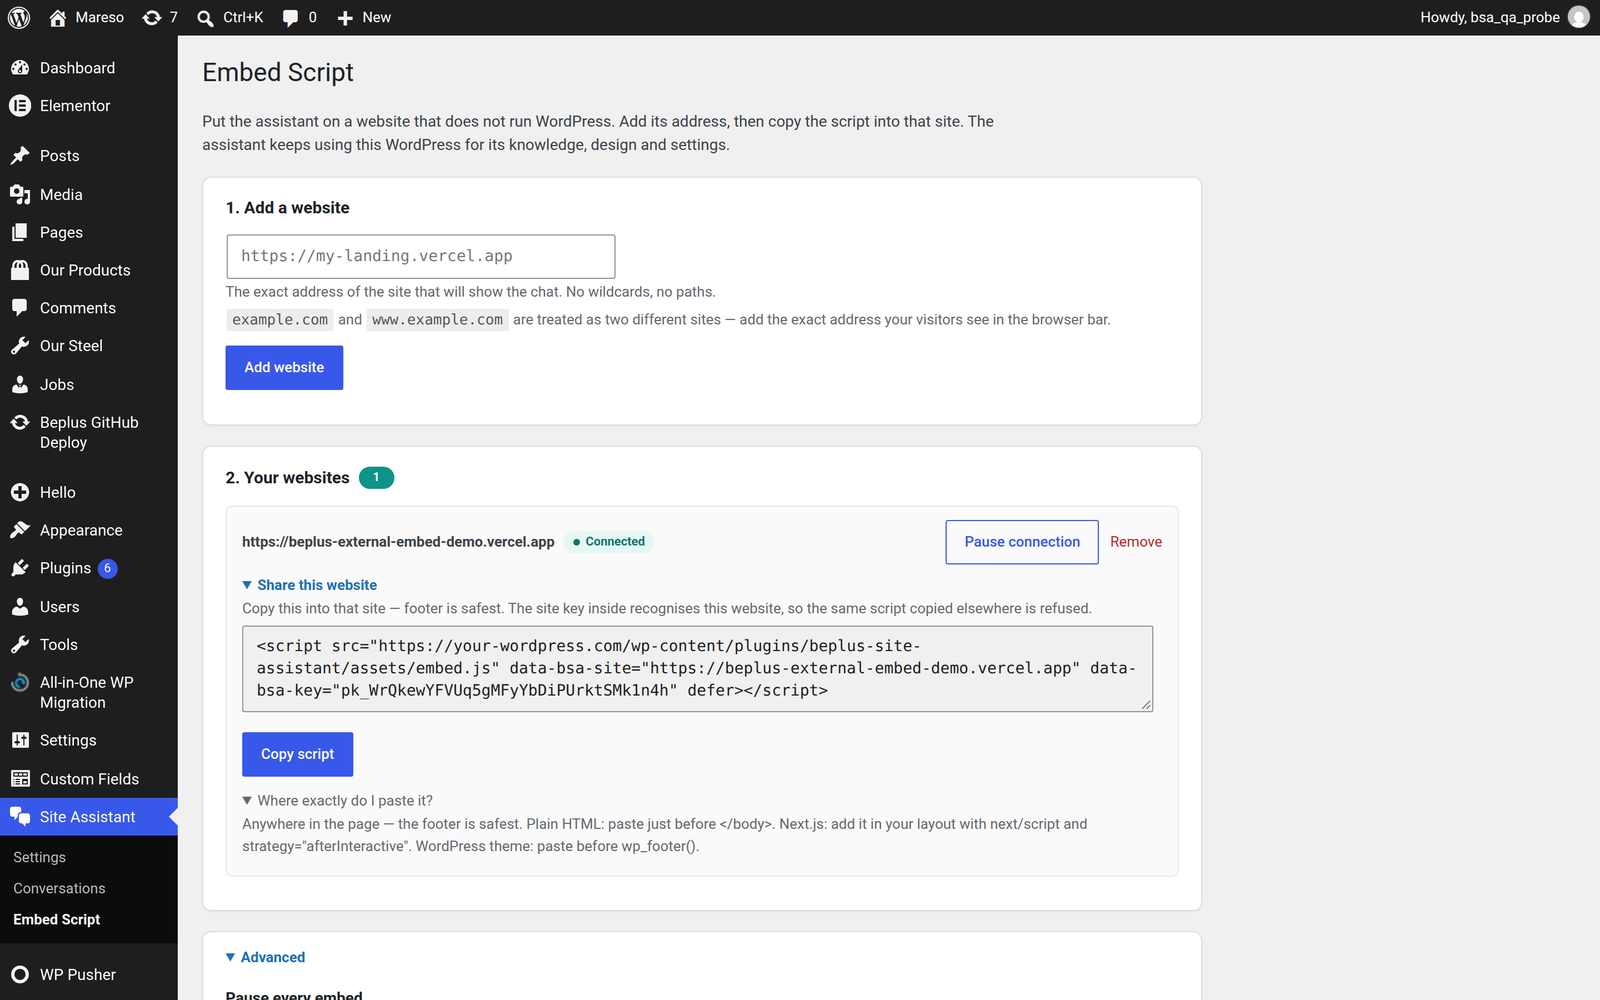Viewport: 1600px width, 1000px height.
Task: Click the https://beplus-external-embed-demo.vercel.app site URL
Action: pos(398,542)
